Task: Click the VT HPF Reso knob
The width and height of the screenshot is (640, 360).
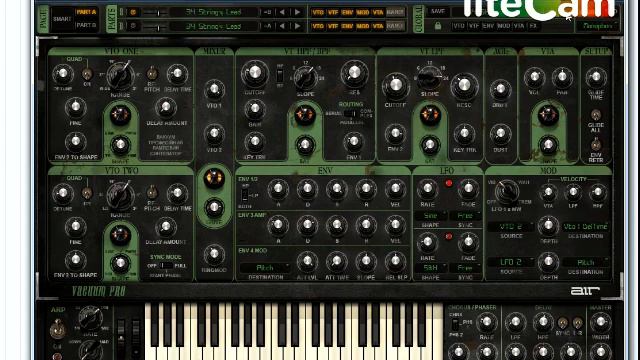Action: pyautogui.click(x=354, y=73)
